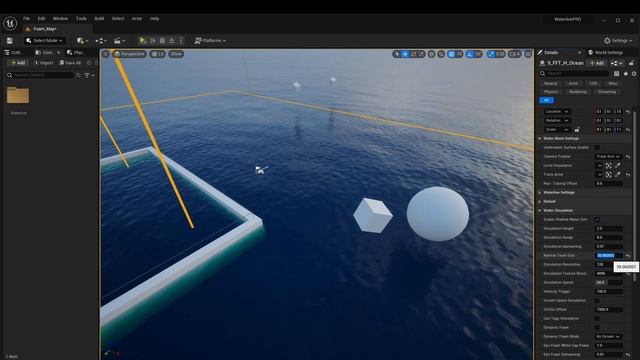Expand Waterline Settings section

click(x=540, y=192)
